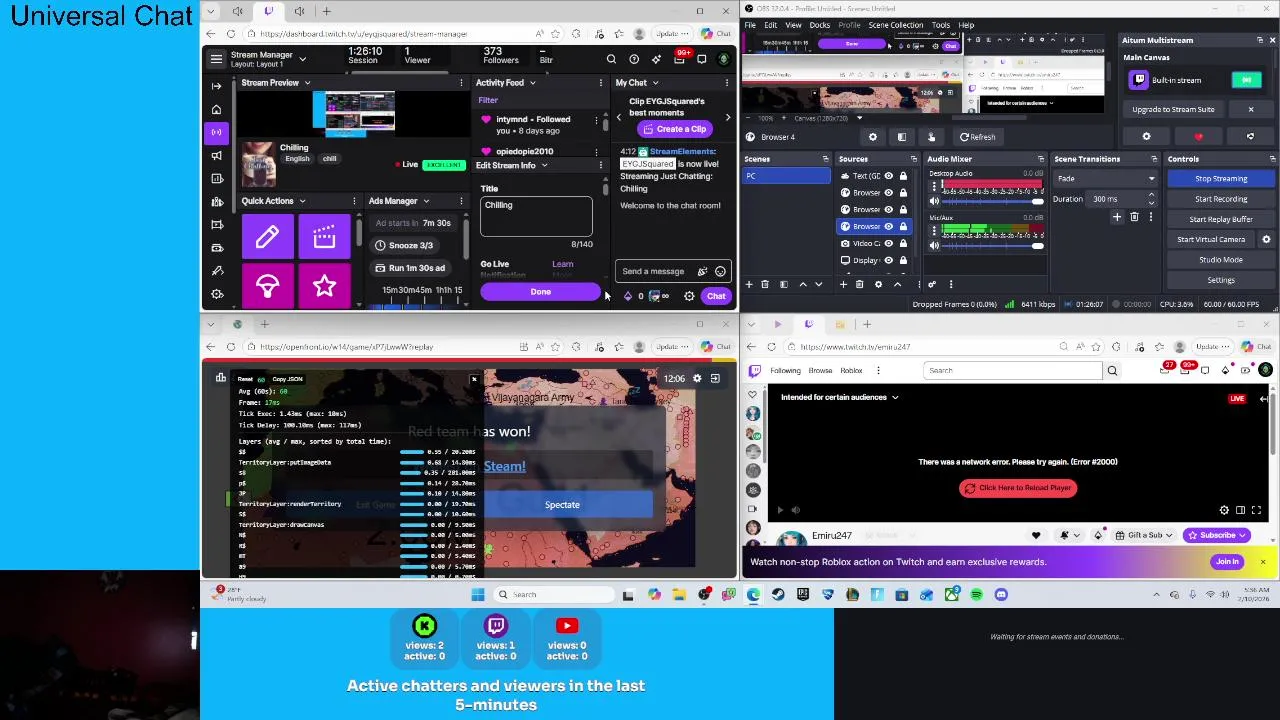Screen dimensions: 1280x720
Task: Open Following tab on Twitch
Action: click(x=785, y=371)
